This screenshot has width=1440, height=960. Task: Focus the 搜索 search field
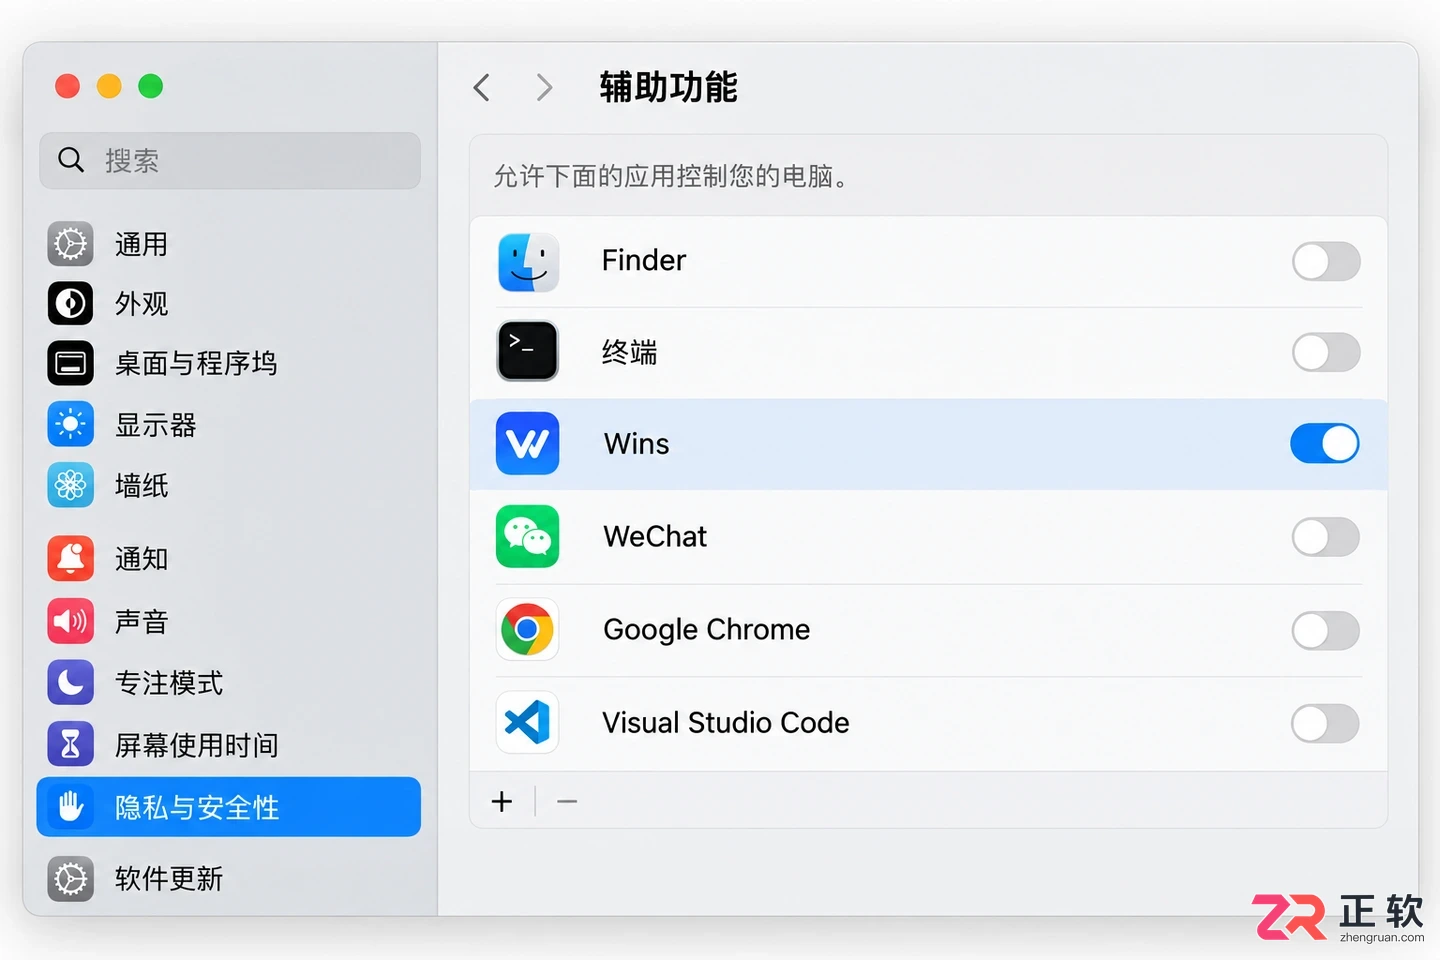point(230,160)
